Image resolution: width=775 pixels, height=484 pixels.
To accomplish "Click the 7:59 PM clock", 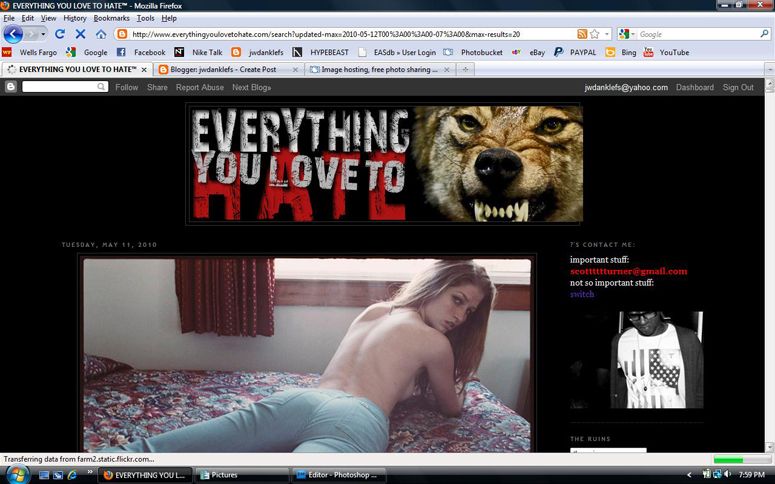I will [751, 475].
